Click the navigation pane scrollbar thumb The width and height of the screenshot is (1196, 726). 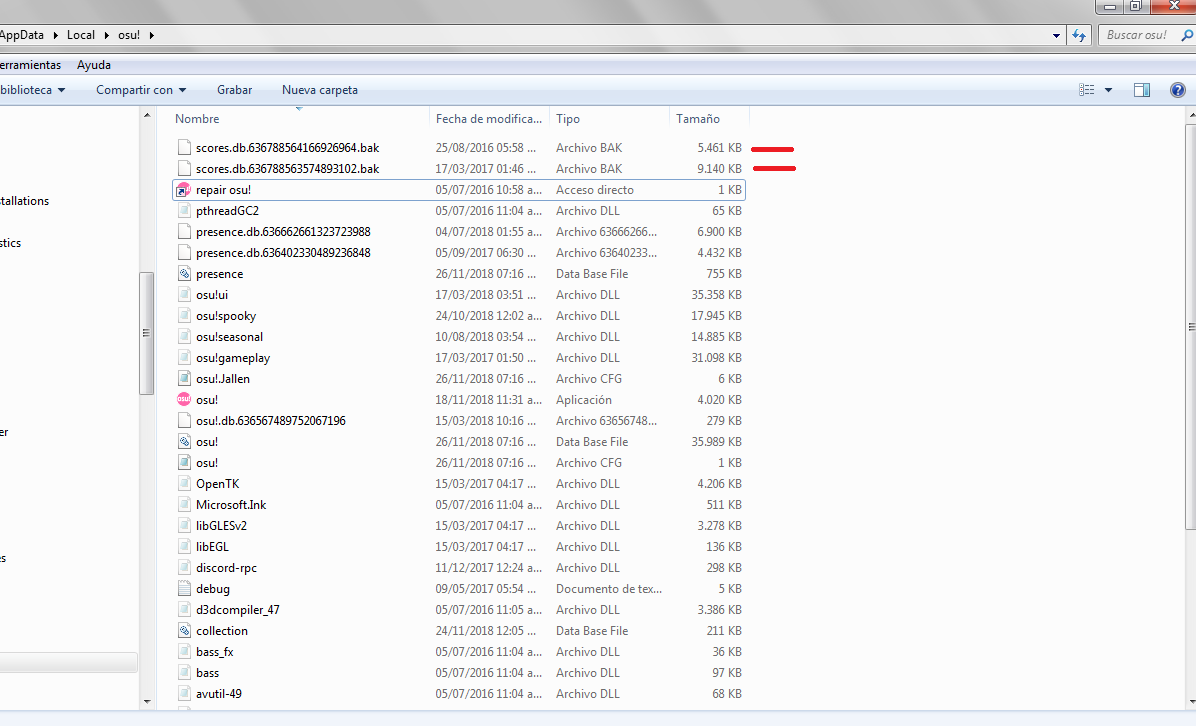click(146, 333)
